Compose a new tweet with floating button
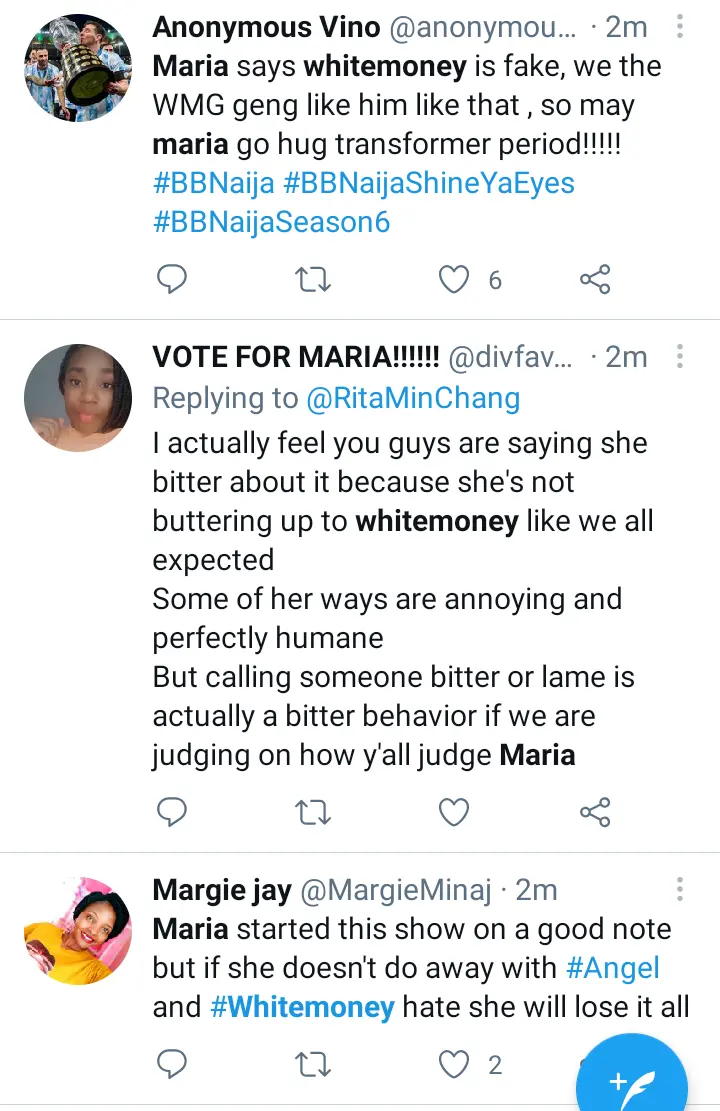 click(x=631, y=1080)
